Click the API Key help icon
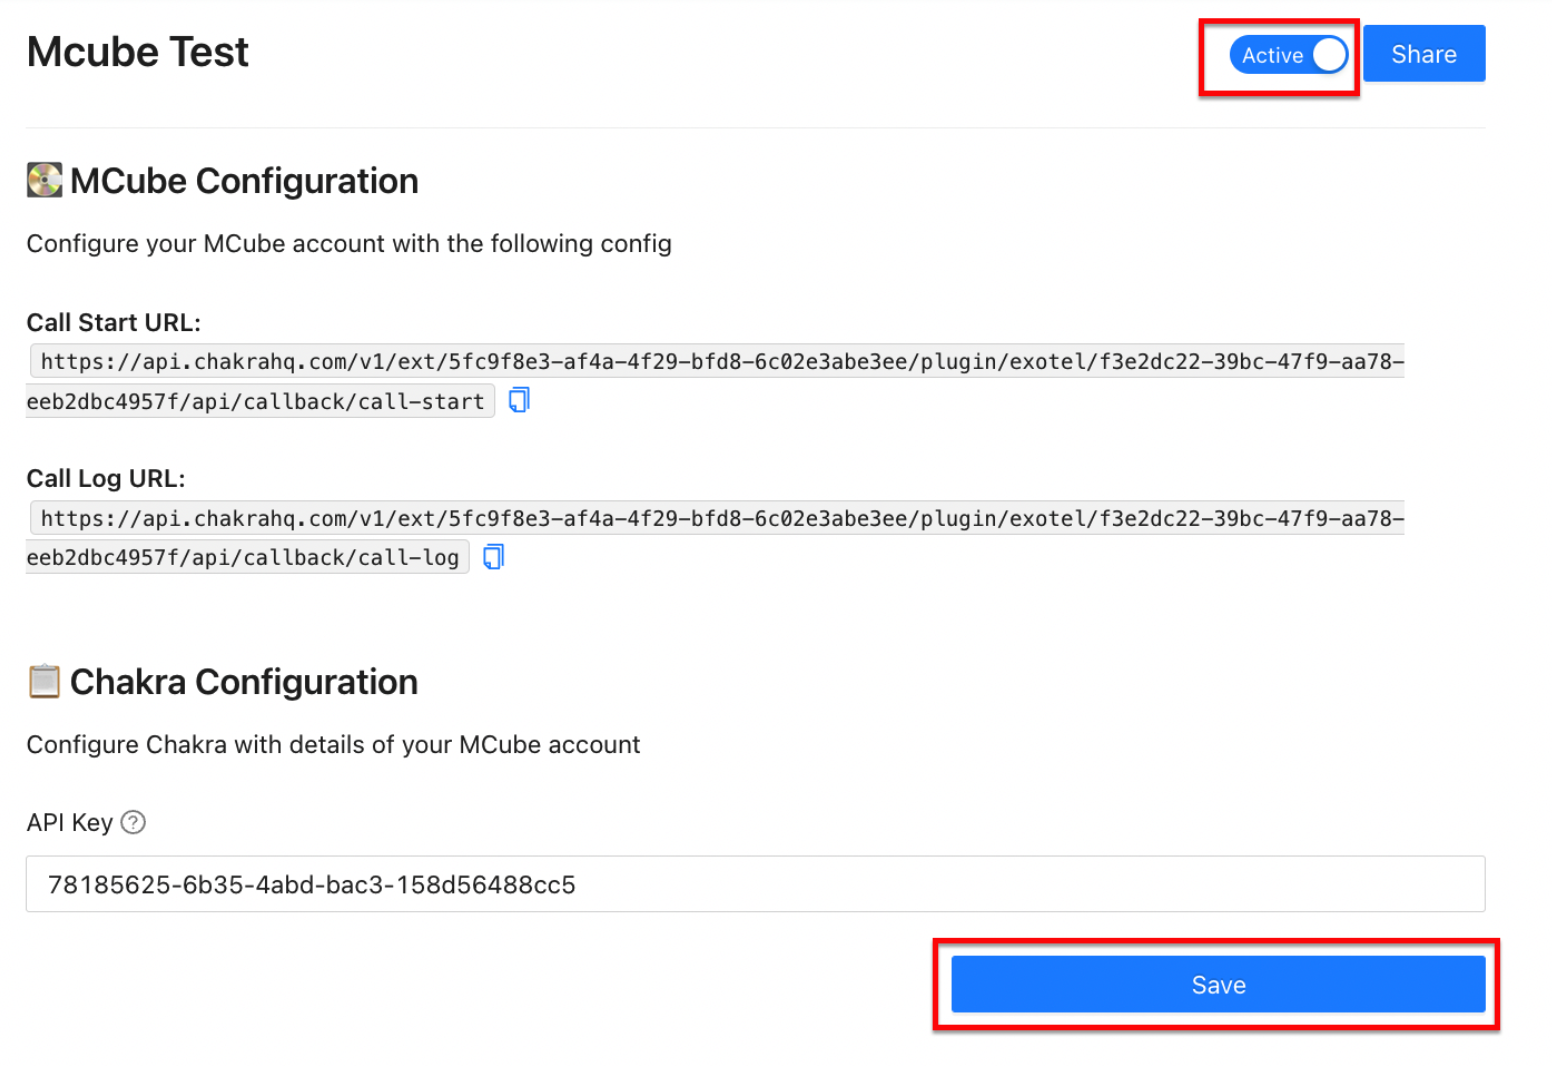The height and width of the screenshot is (1066, 1552). (x=133, y=822)
